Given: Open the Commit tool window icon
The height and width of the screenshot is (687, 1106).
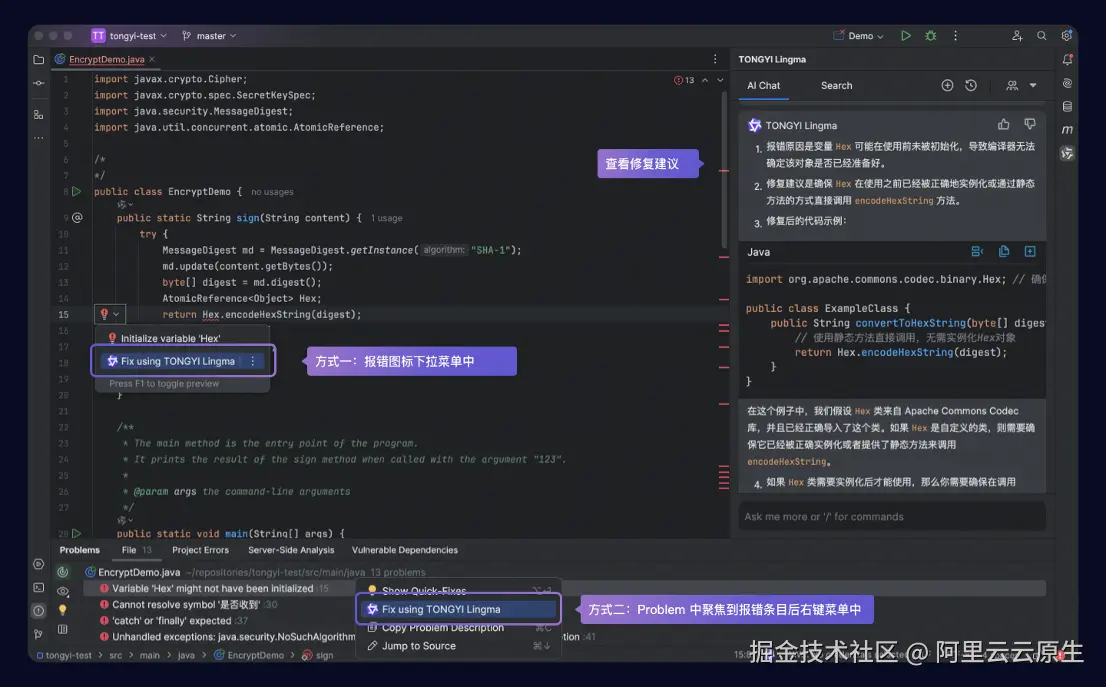Looking at the screenshot, I should (x=39, y=83).
